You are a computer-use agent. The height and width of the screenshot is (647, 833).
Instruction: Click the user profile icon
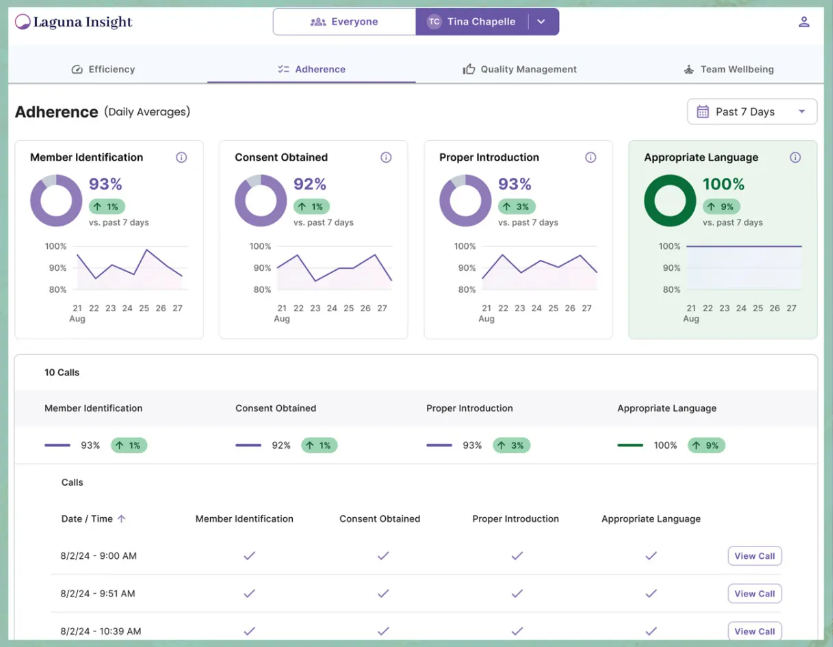[x=804, y=22]
